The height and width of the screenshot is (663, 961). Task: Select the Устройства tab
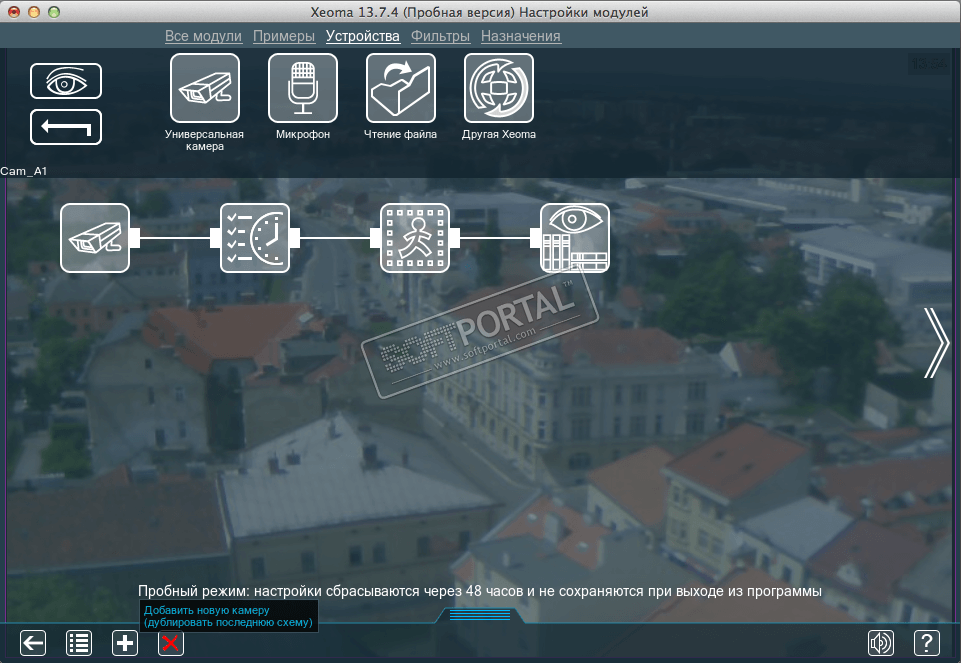pyautogui.click(x=363, y=36)
